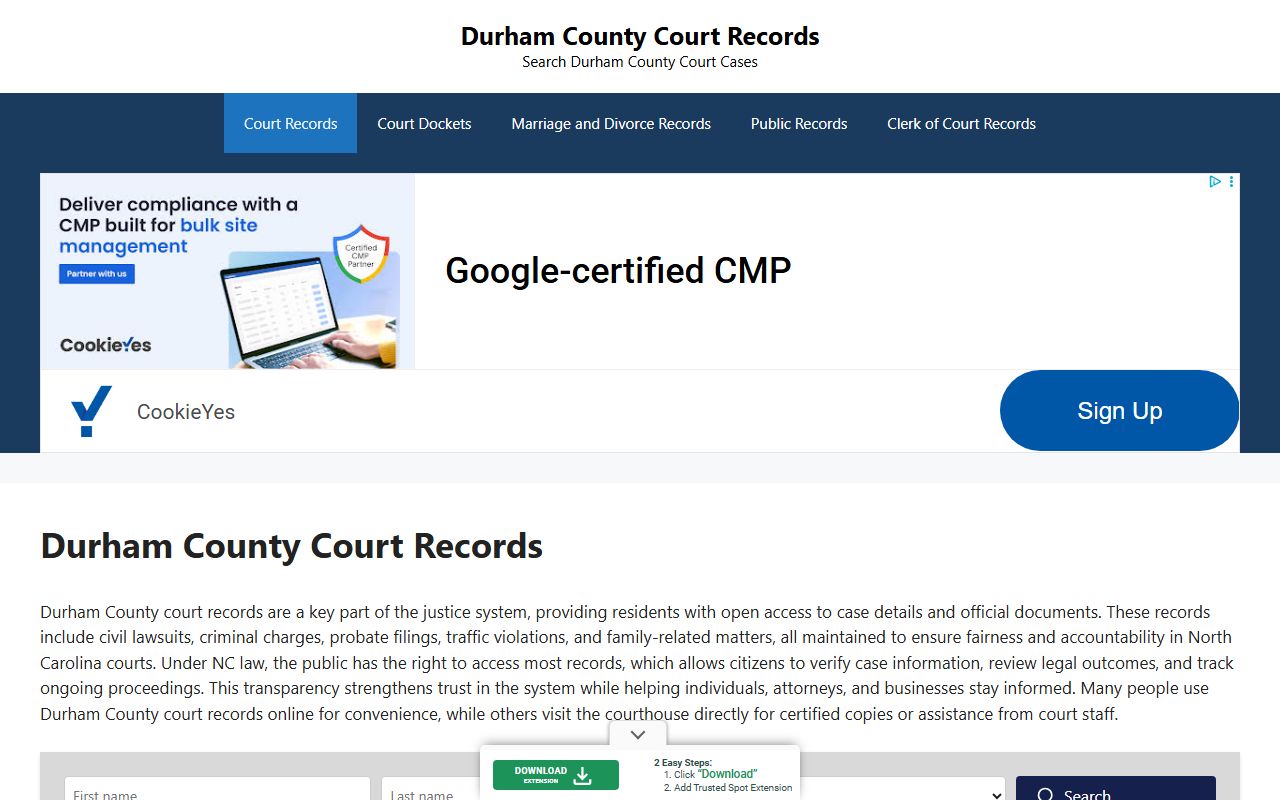The height and width of the screenshot is (800, 1280).
Task: Click the Search button
Action: 1116,789
